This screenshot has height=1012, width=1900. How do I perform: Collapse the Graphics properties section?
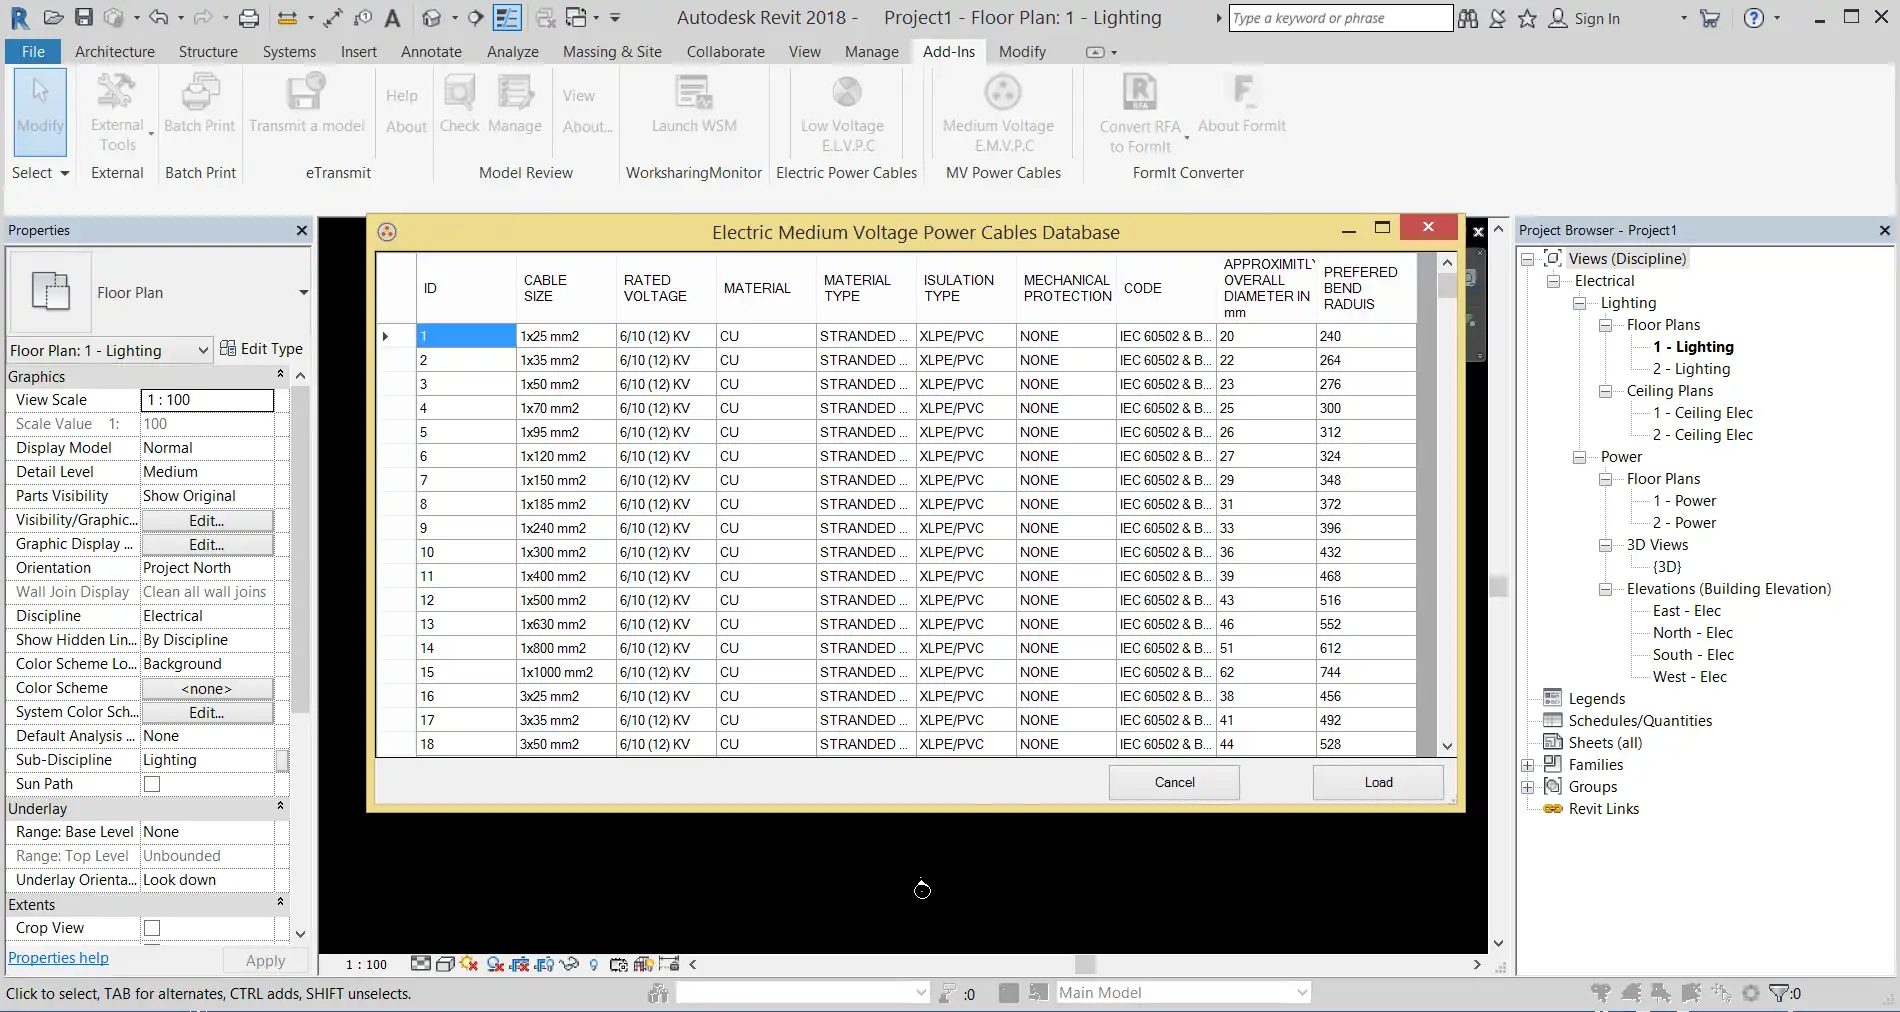280,376
